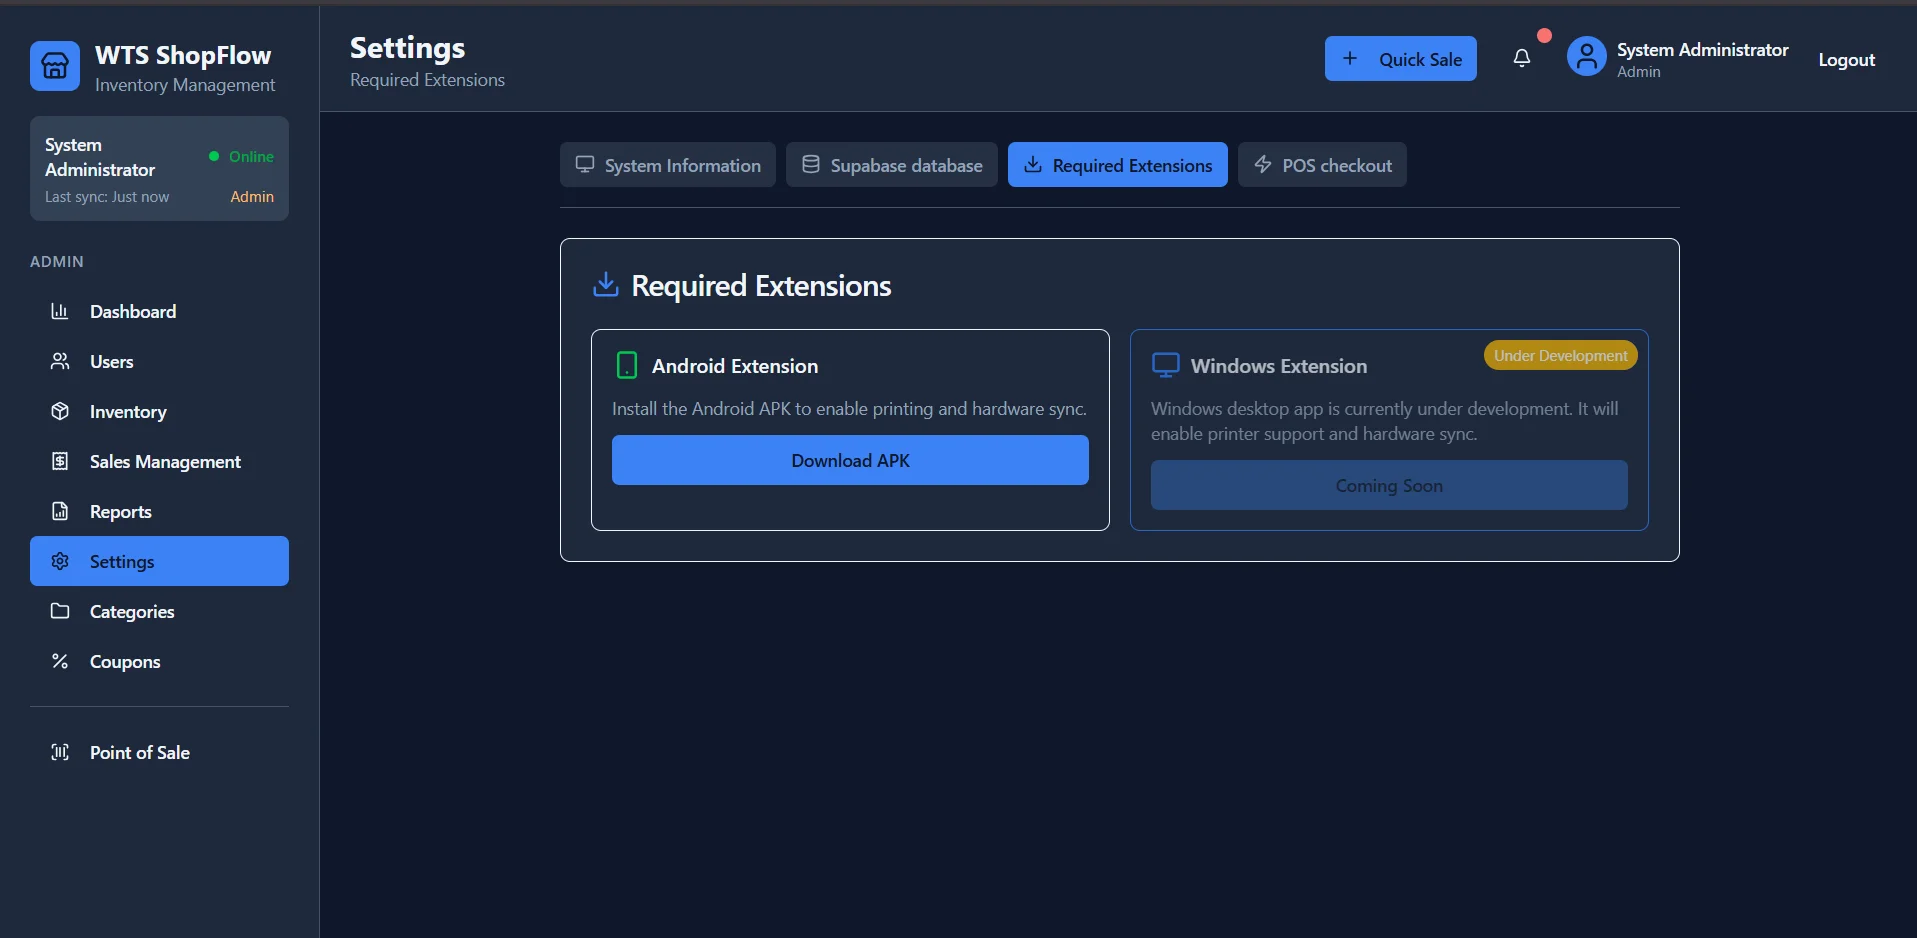Viewport: 1917px width, 938px height.
Task: Open the Supabase database tab
Action: pyautogui.click(x=892, y=165)
